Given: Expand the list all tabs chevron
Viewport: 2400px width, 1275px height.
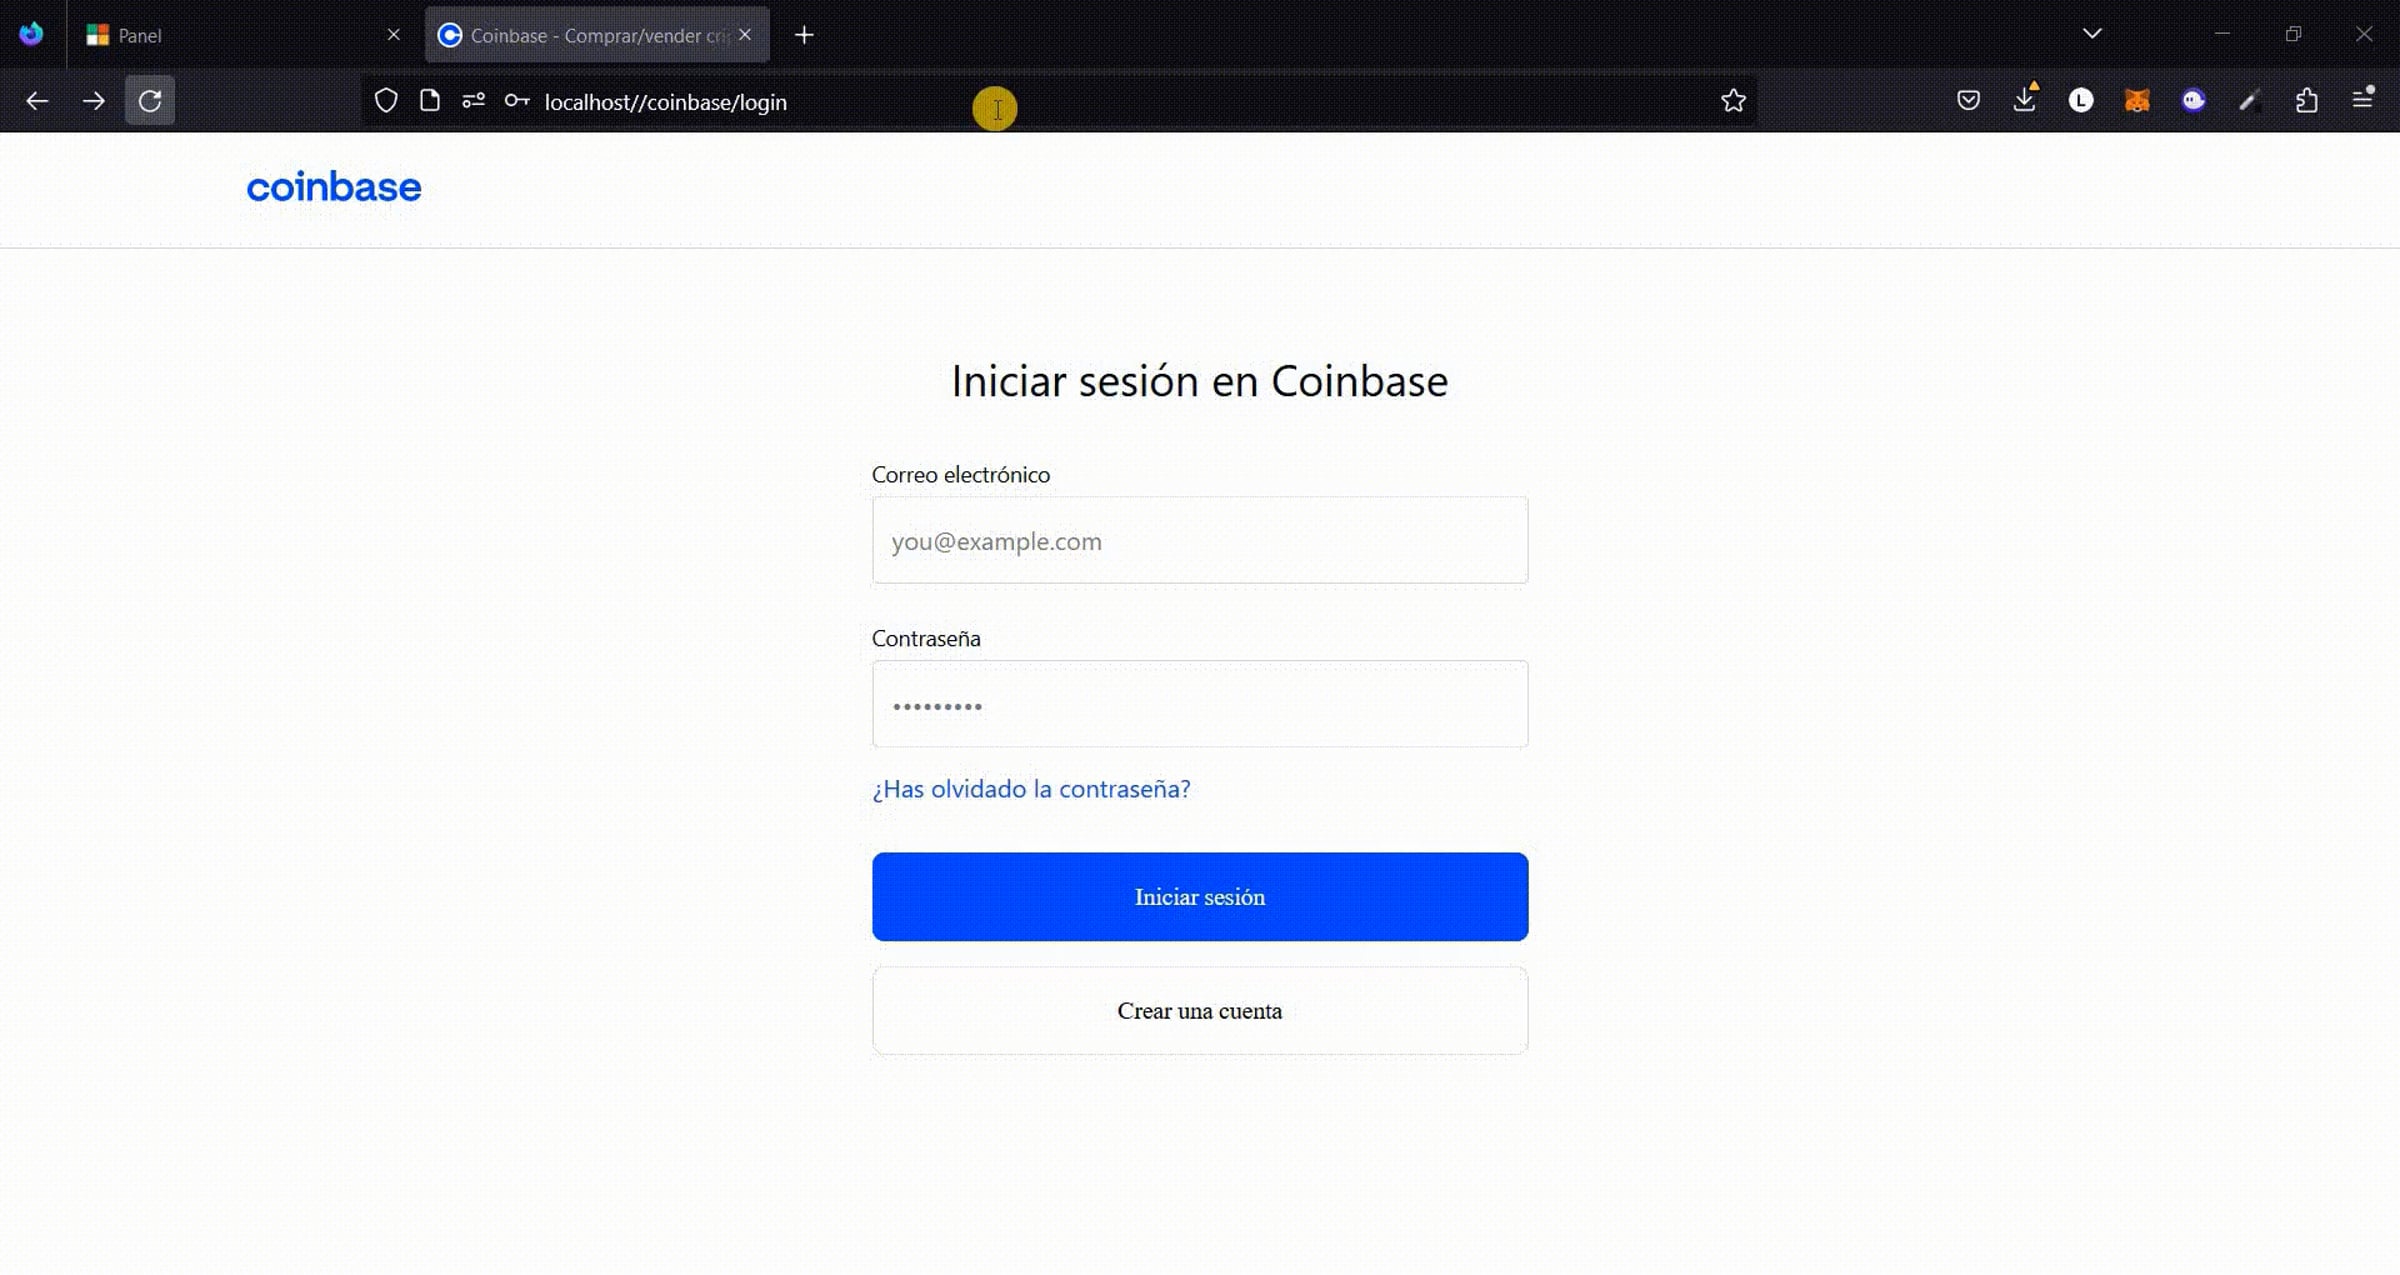Looking at the screenshot, I should click(x=2092, y=34).
